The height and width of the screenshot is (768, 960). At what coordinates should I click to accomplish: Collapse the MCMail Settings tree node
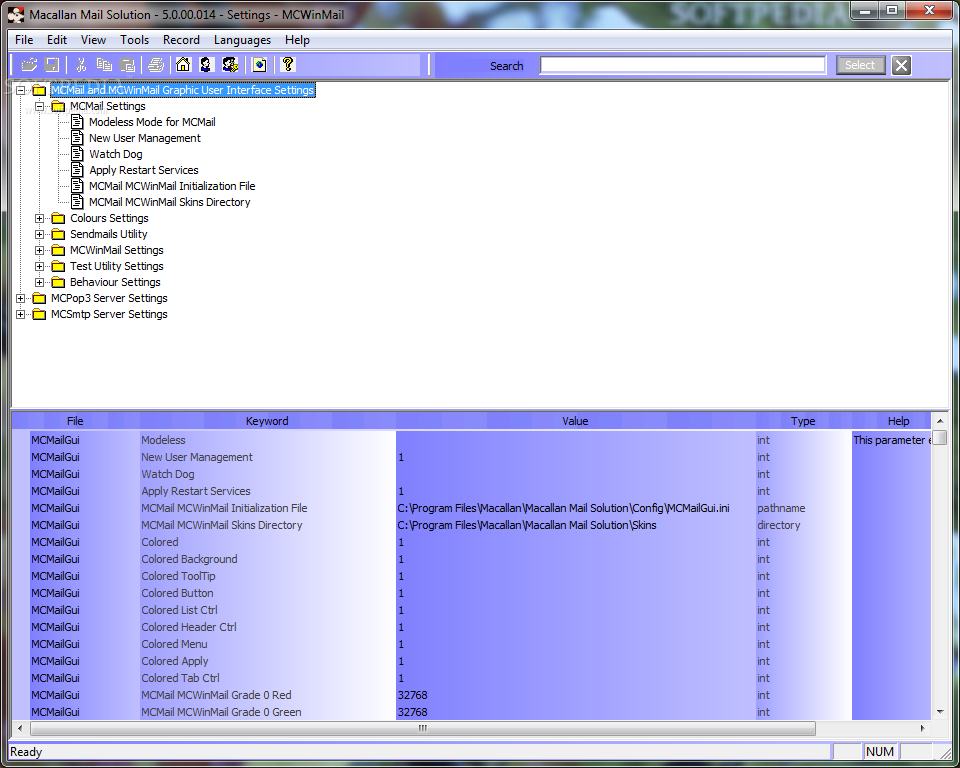tap(40, 107)
